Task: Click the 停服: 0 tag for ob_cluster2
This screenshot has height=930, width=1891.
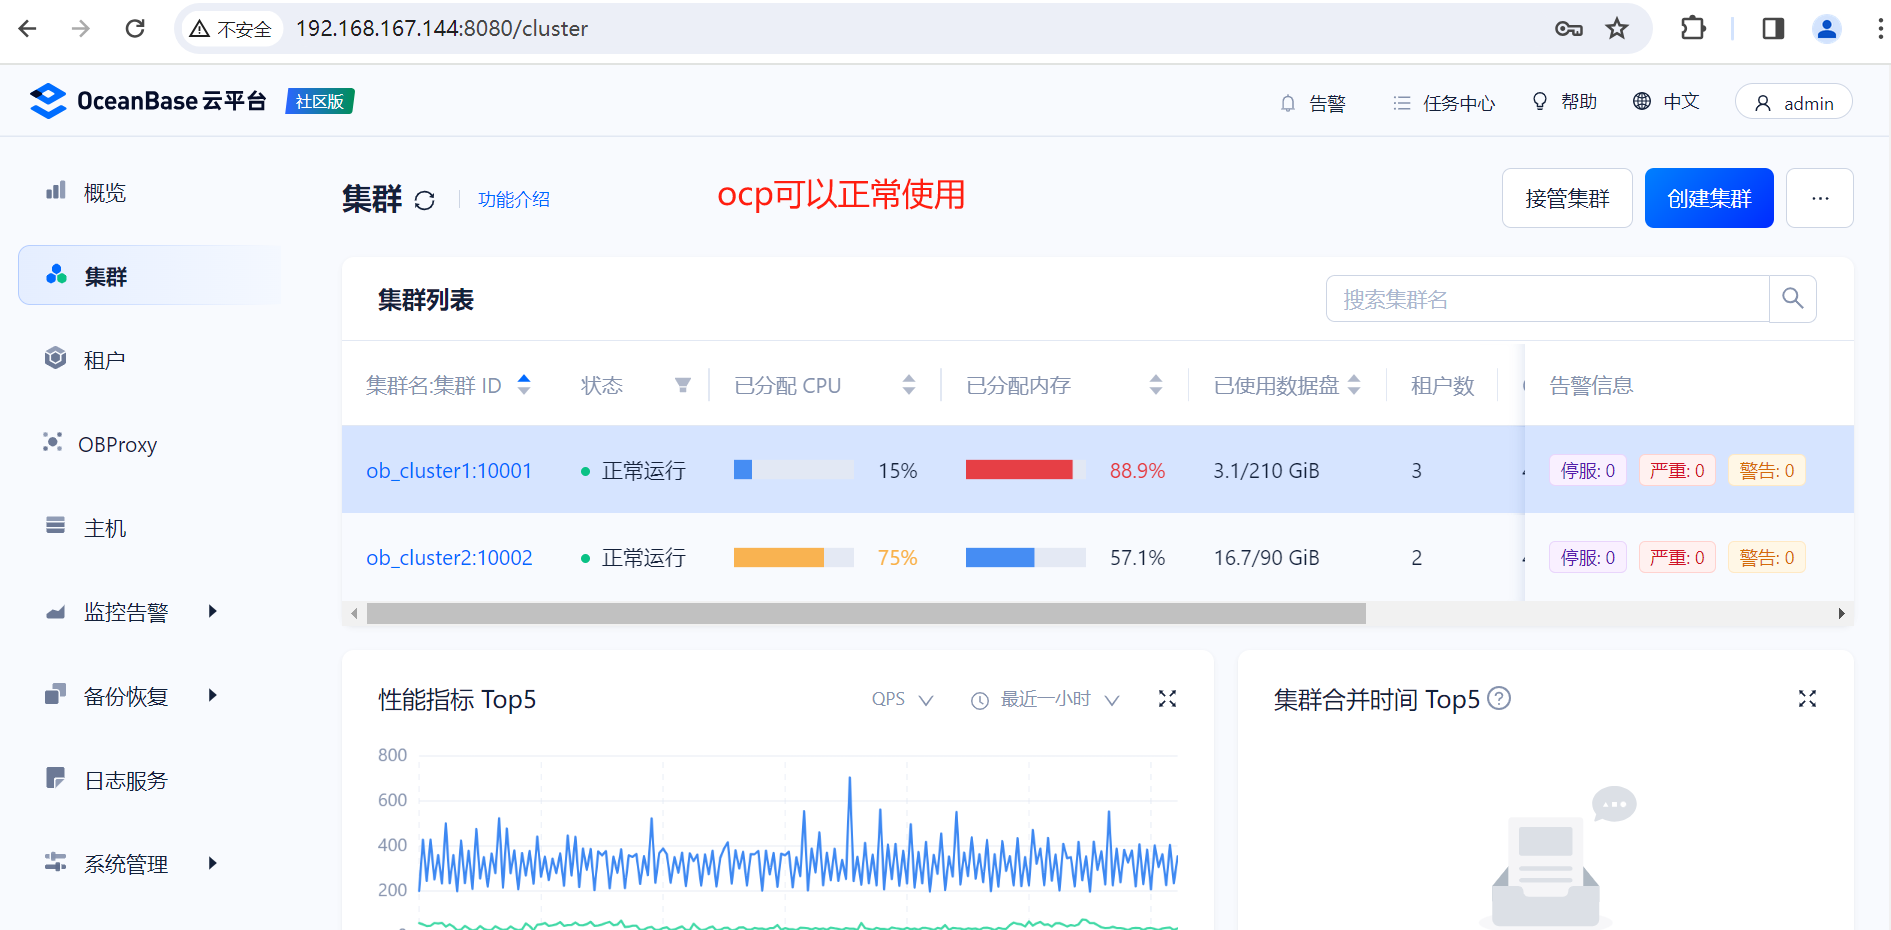Action: (x=1587, y=557)
